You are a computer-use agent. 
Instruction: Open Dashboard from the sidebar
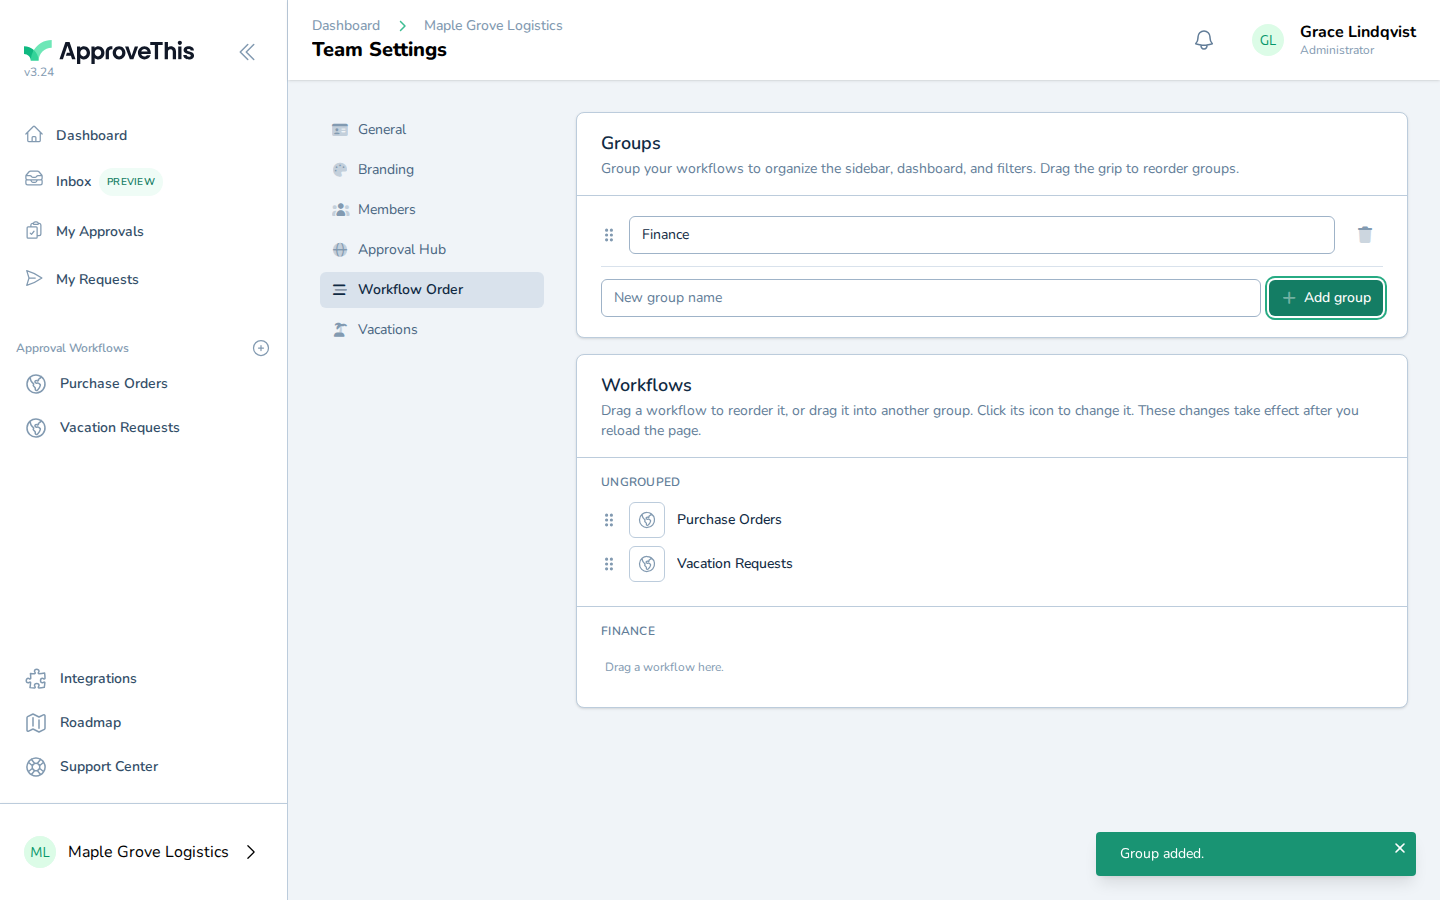pyautogui.click(x=91, y=135)
